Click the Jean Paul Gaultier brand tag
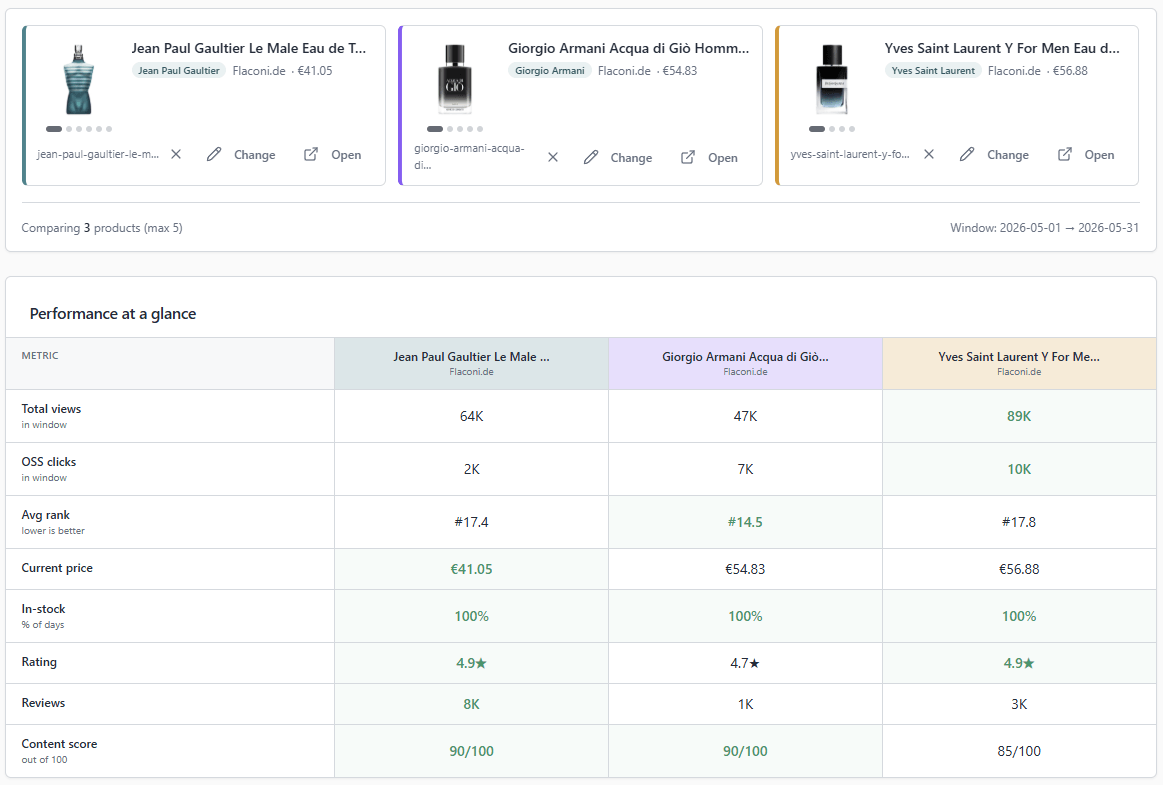 pyautogui.click(x=179, y=70)
